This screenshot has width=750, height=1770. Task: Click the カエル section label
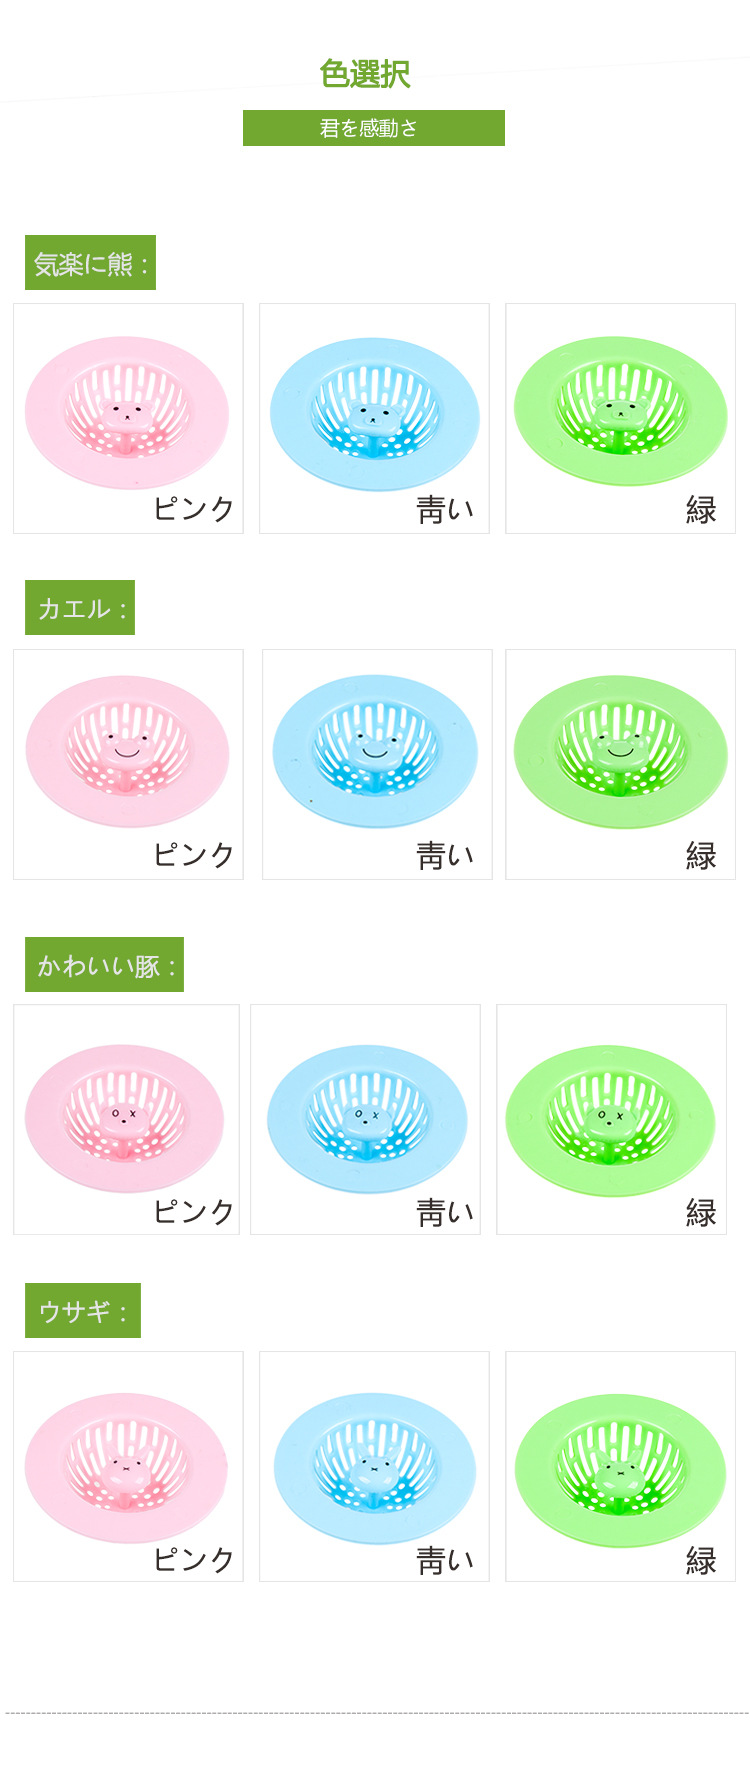tap(80, 608)
